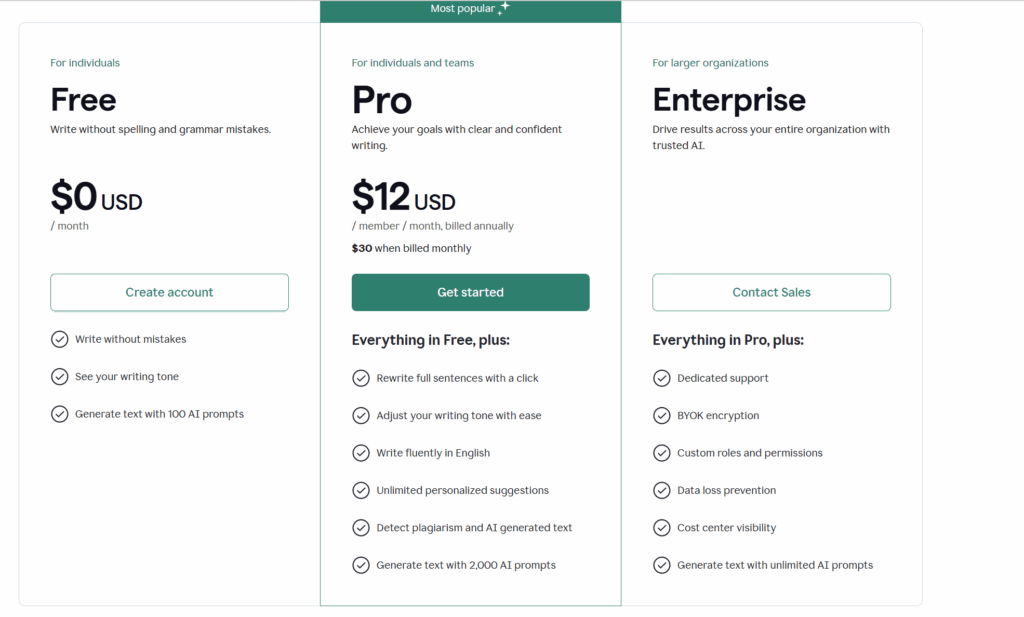Viewport: 1024px width, 617px height.
Task: Click checkmark beside Rewrite full sentences
Action: click(x=361, y=378)
